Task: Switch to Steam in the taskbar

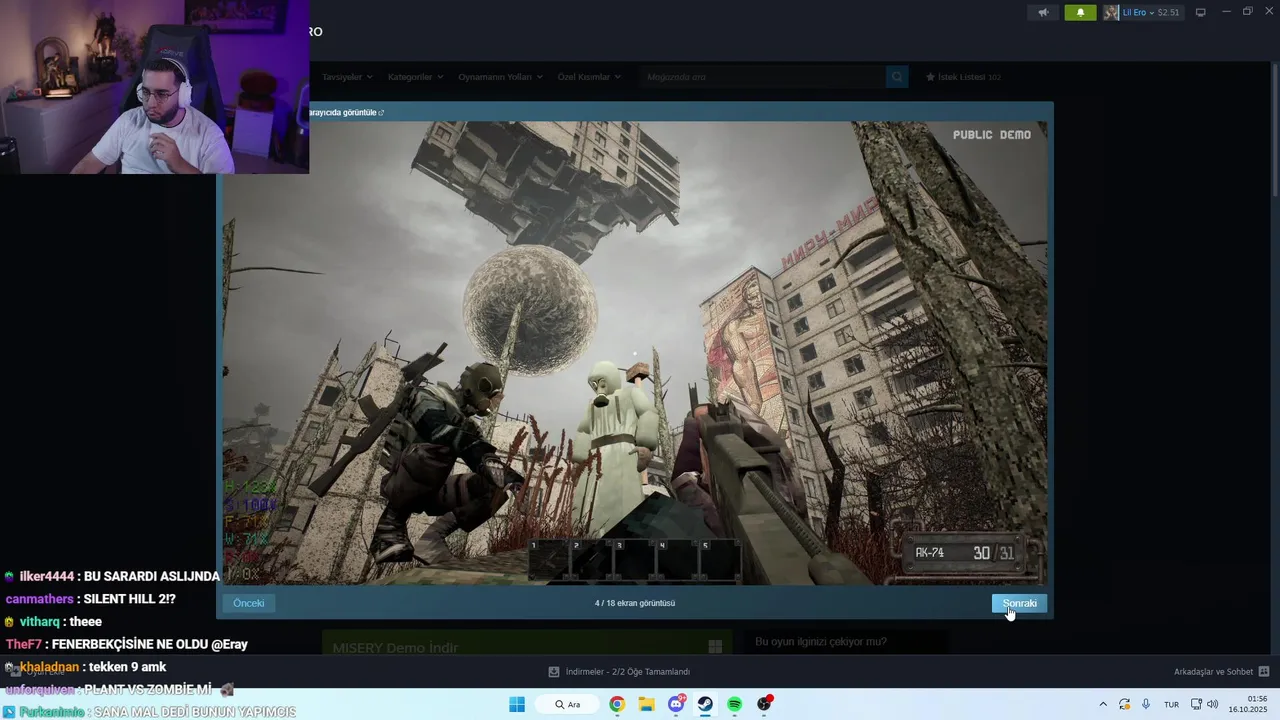Action: pos(705,704)
